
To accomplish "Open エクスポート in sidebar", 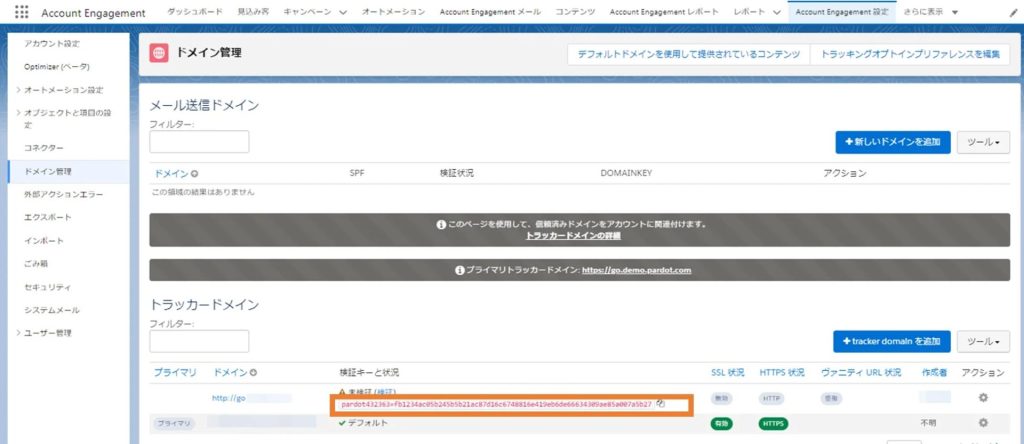I will pyautogui.click(x=48, y=217).
